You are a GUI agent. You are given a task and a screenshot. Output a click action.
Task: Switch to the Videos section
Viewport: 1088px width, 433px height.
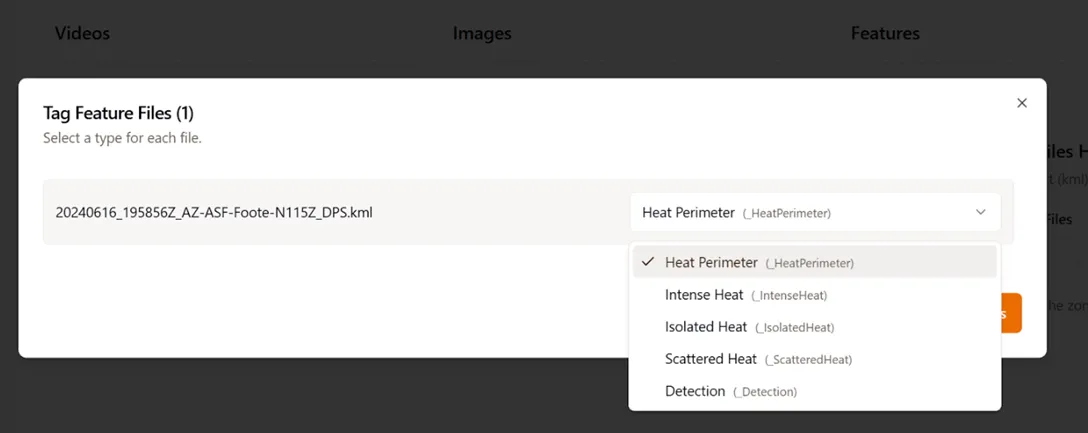(82, 33)
